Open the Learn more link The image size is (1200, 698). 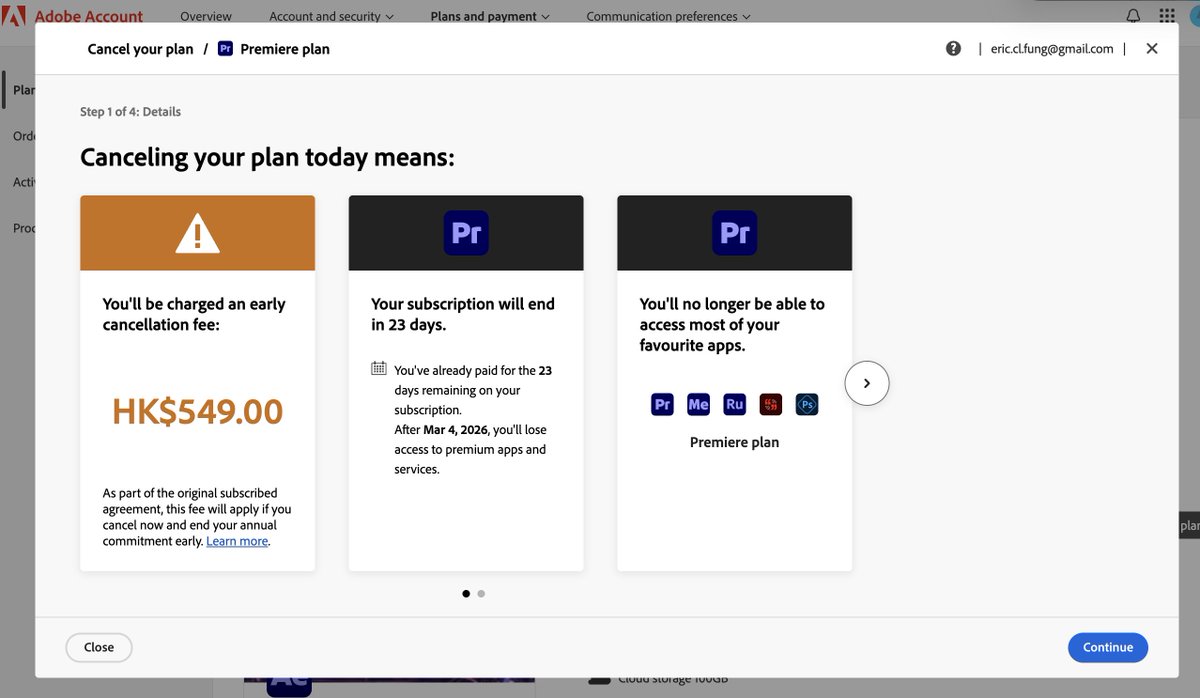pyautogui.click(x=237, y=541)
